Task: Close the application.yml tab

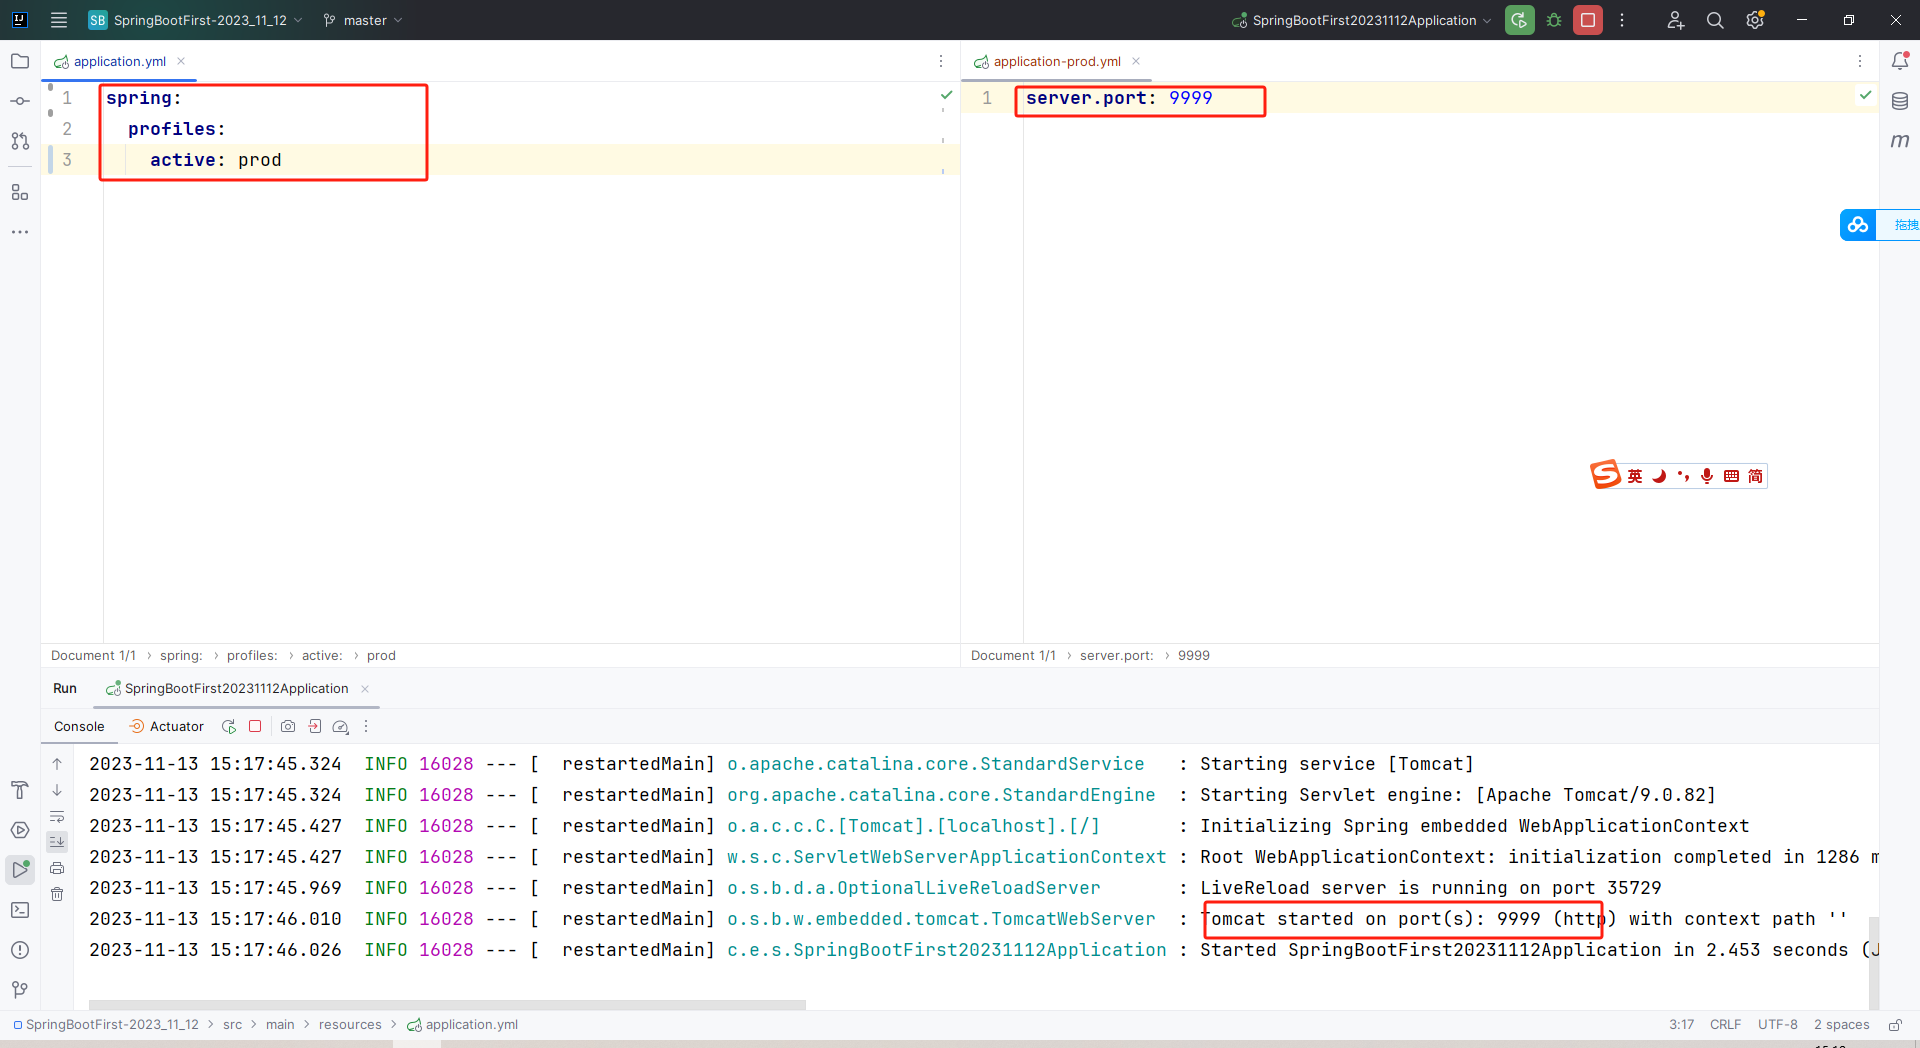Action: (x=181, y=61)
